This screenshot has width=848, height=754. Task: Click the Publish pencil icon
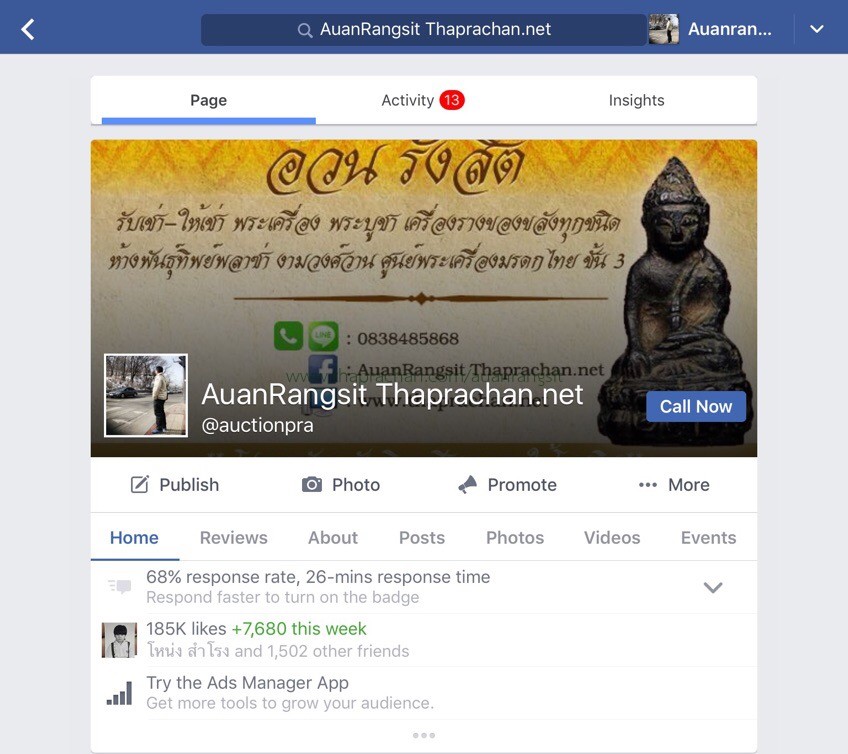click(140, 484)
